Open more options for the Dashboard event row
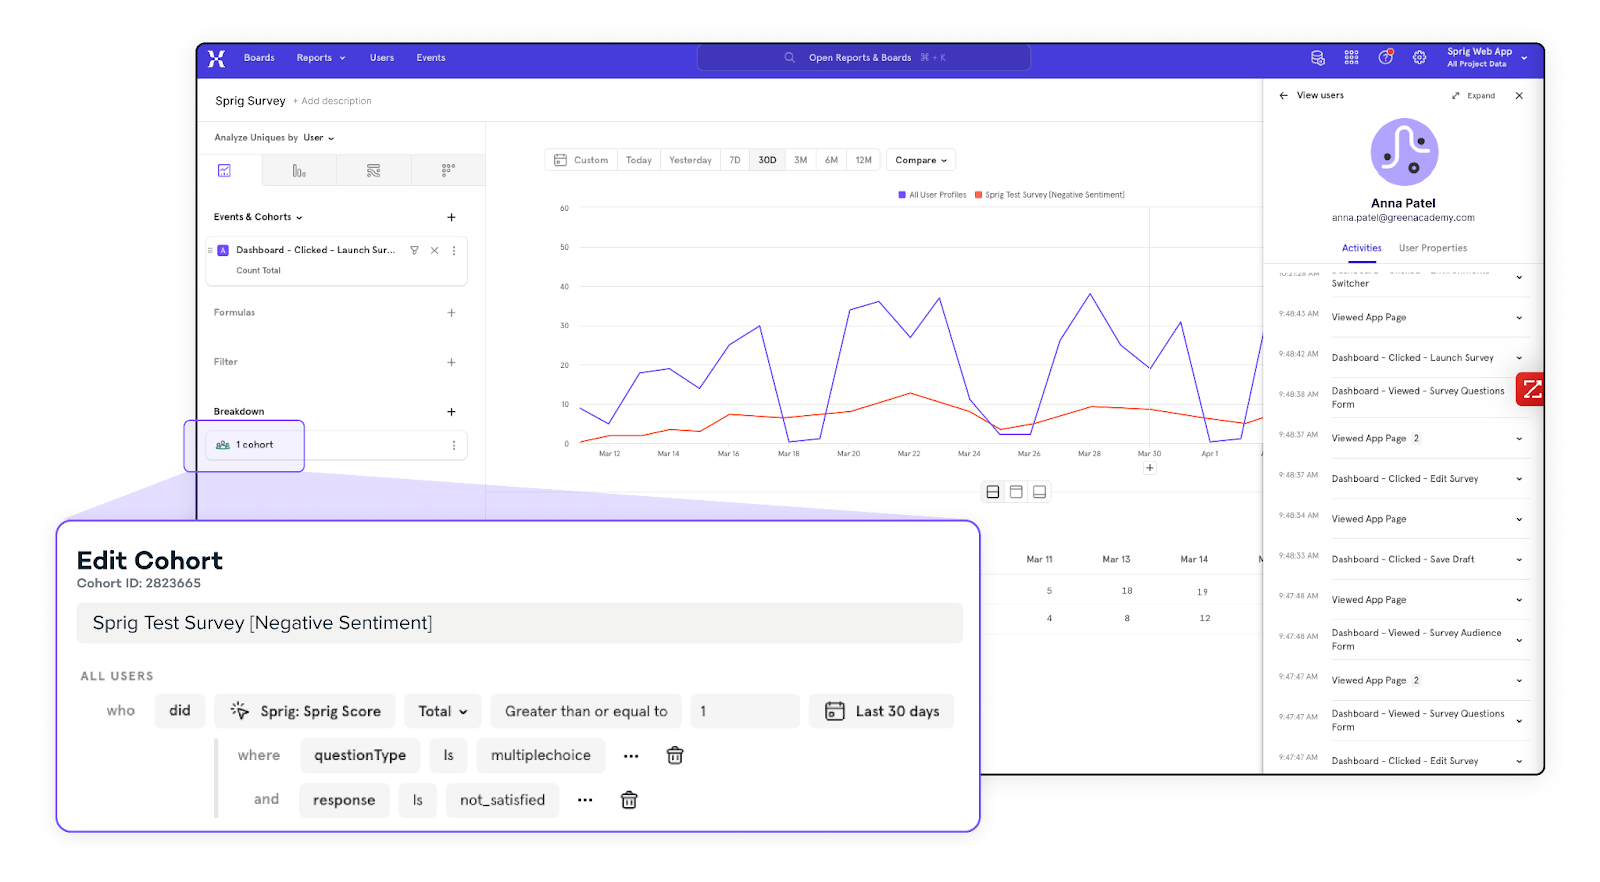Image resolution: width=1600 pixels, height=882 pixels. click(x=454, y=250)
